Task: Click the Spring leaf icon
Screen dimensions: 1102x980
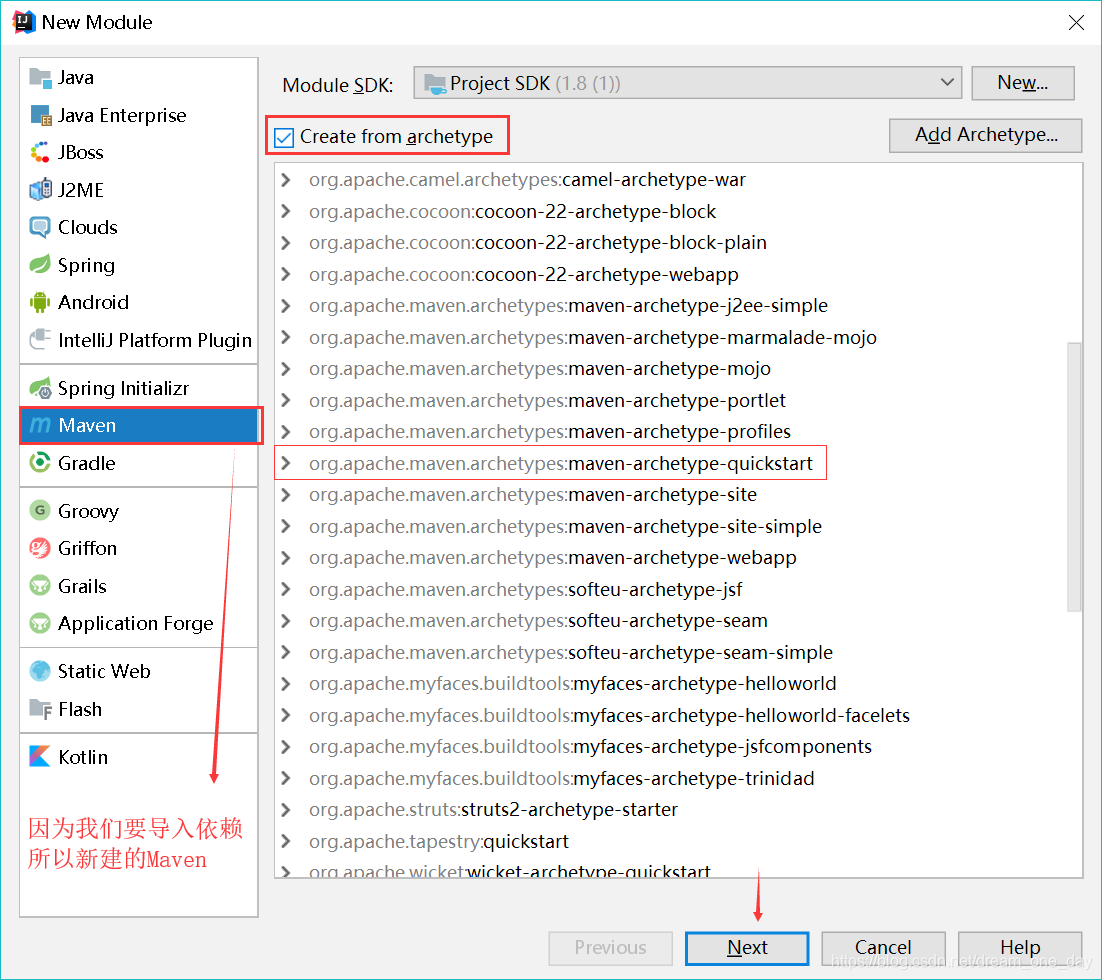Action: 40,265
